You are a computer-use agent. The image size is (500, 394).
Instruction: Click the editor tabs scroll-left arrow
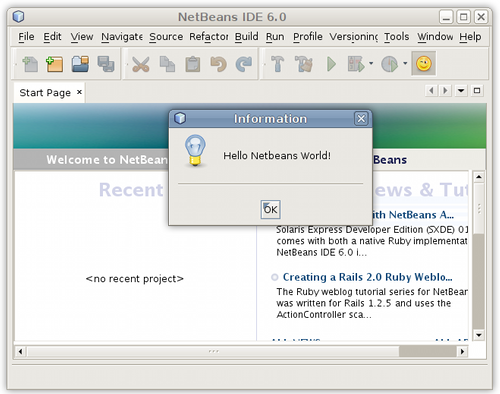(x=431, y=90)
